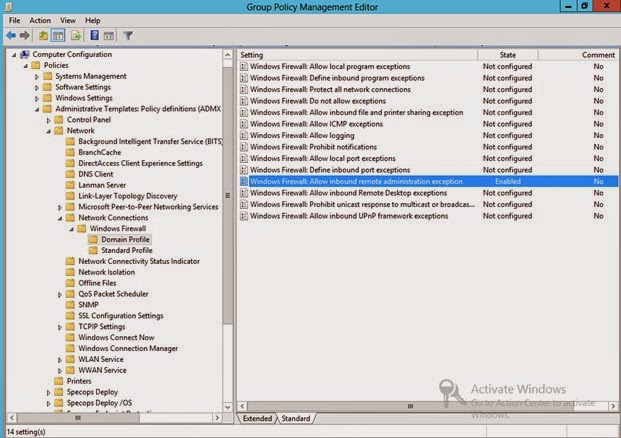Sort by the State column header
This screenshot has width=621, height=438.
pyautogui.click(x=508, y=55)
